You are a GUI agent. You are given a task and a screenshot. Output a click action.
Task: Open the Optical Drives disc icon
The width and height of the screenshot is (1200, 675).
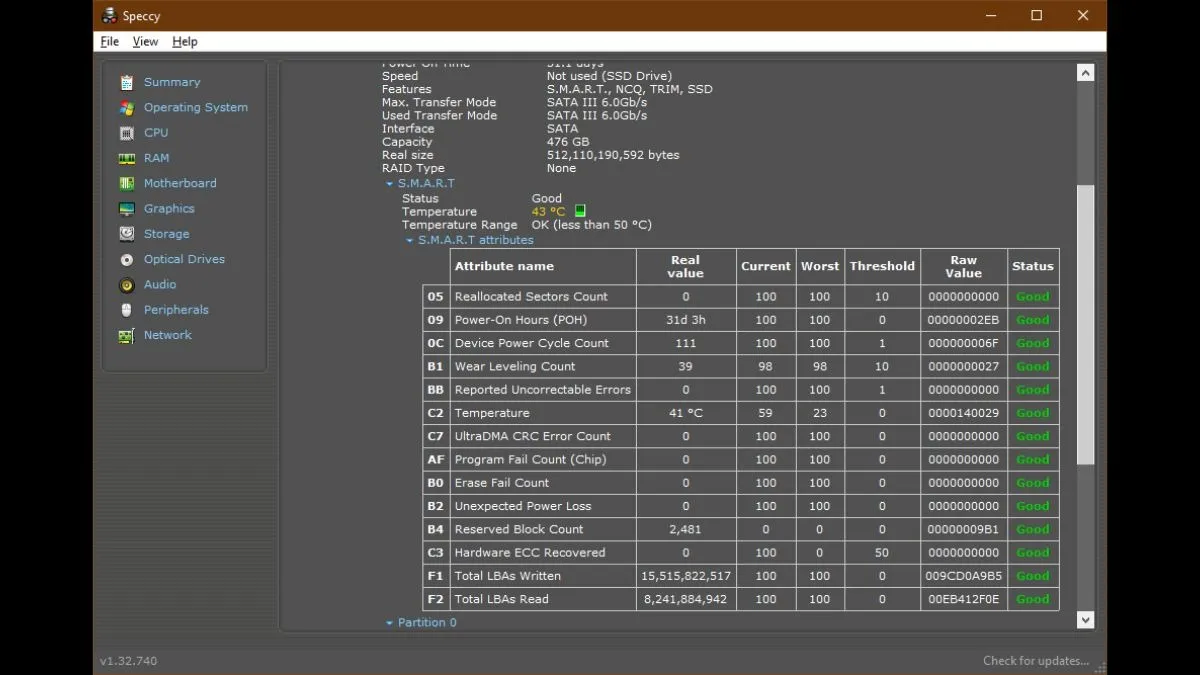(127, 260)
